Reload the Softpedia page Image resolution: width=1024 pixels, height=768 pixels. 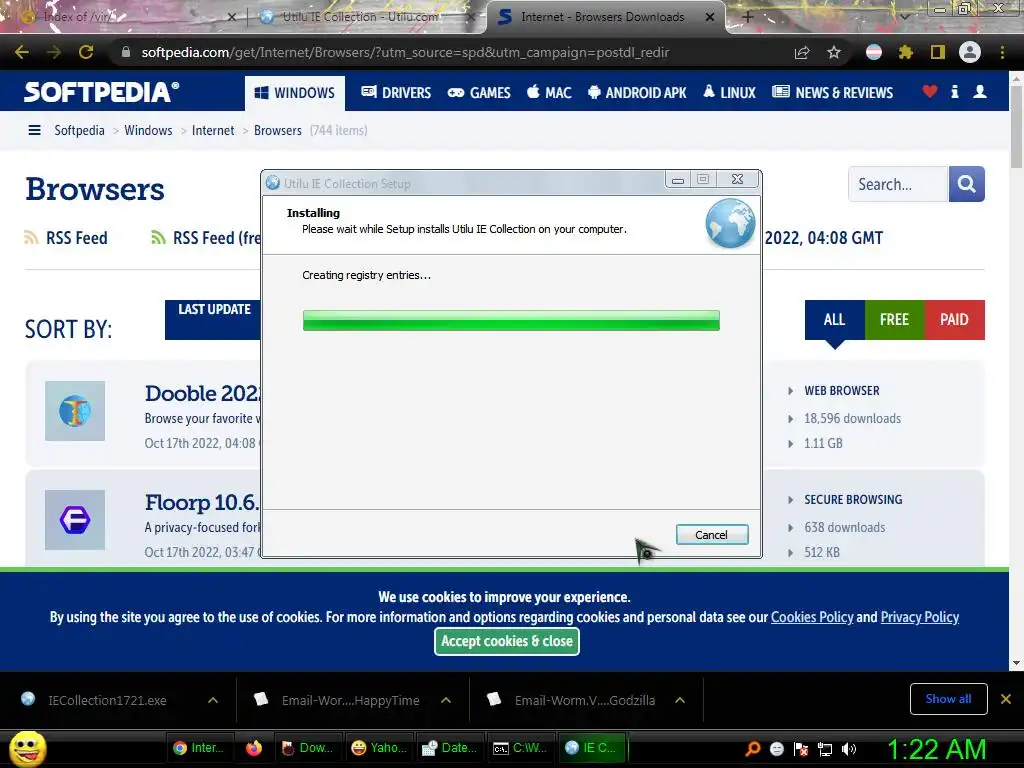pyautogui.click(x=86, y=52)
